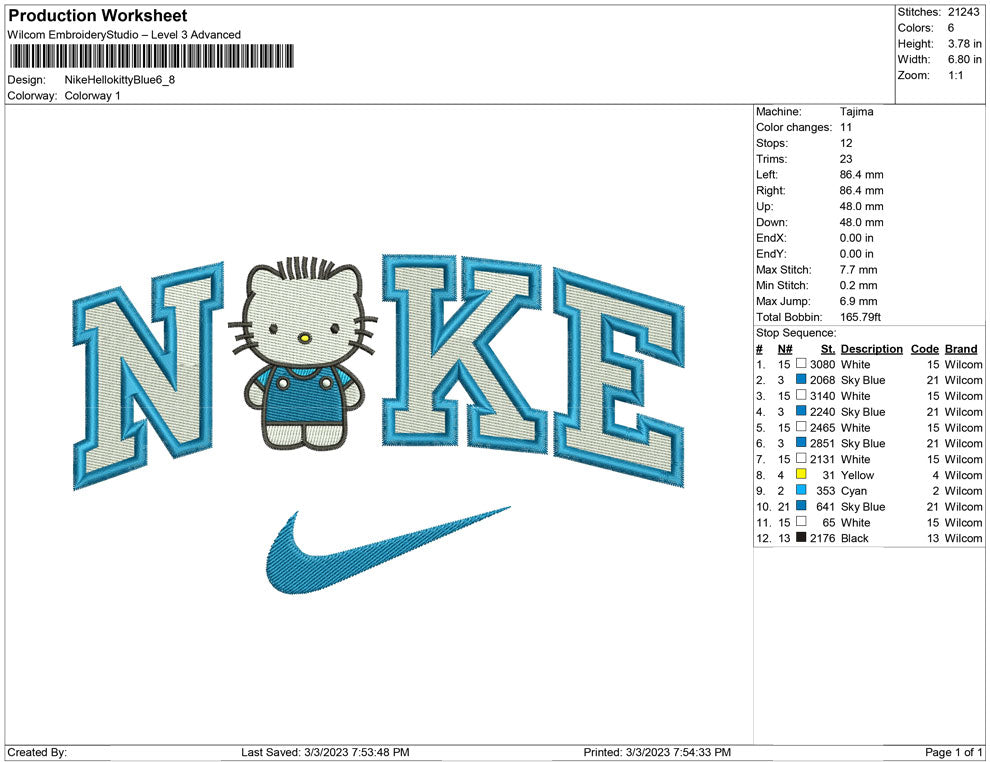Click the Max Jump 6.9 mm value
The width and height of the screenshot is (990, 762).
pos(858,301)
